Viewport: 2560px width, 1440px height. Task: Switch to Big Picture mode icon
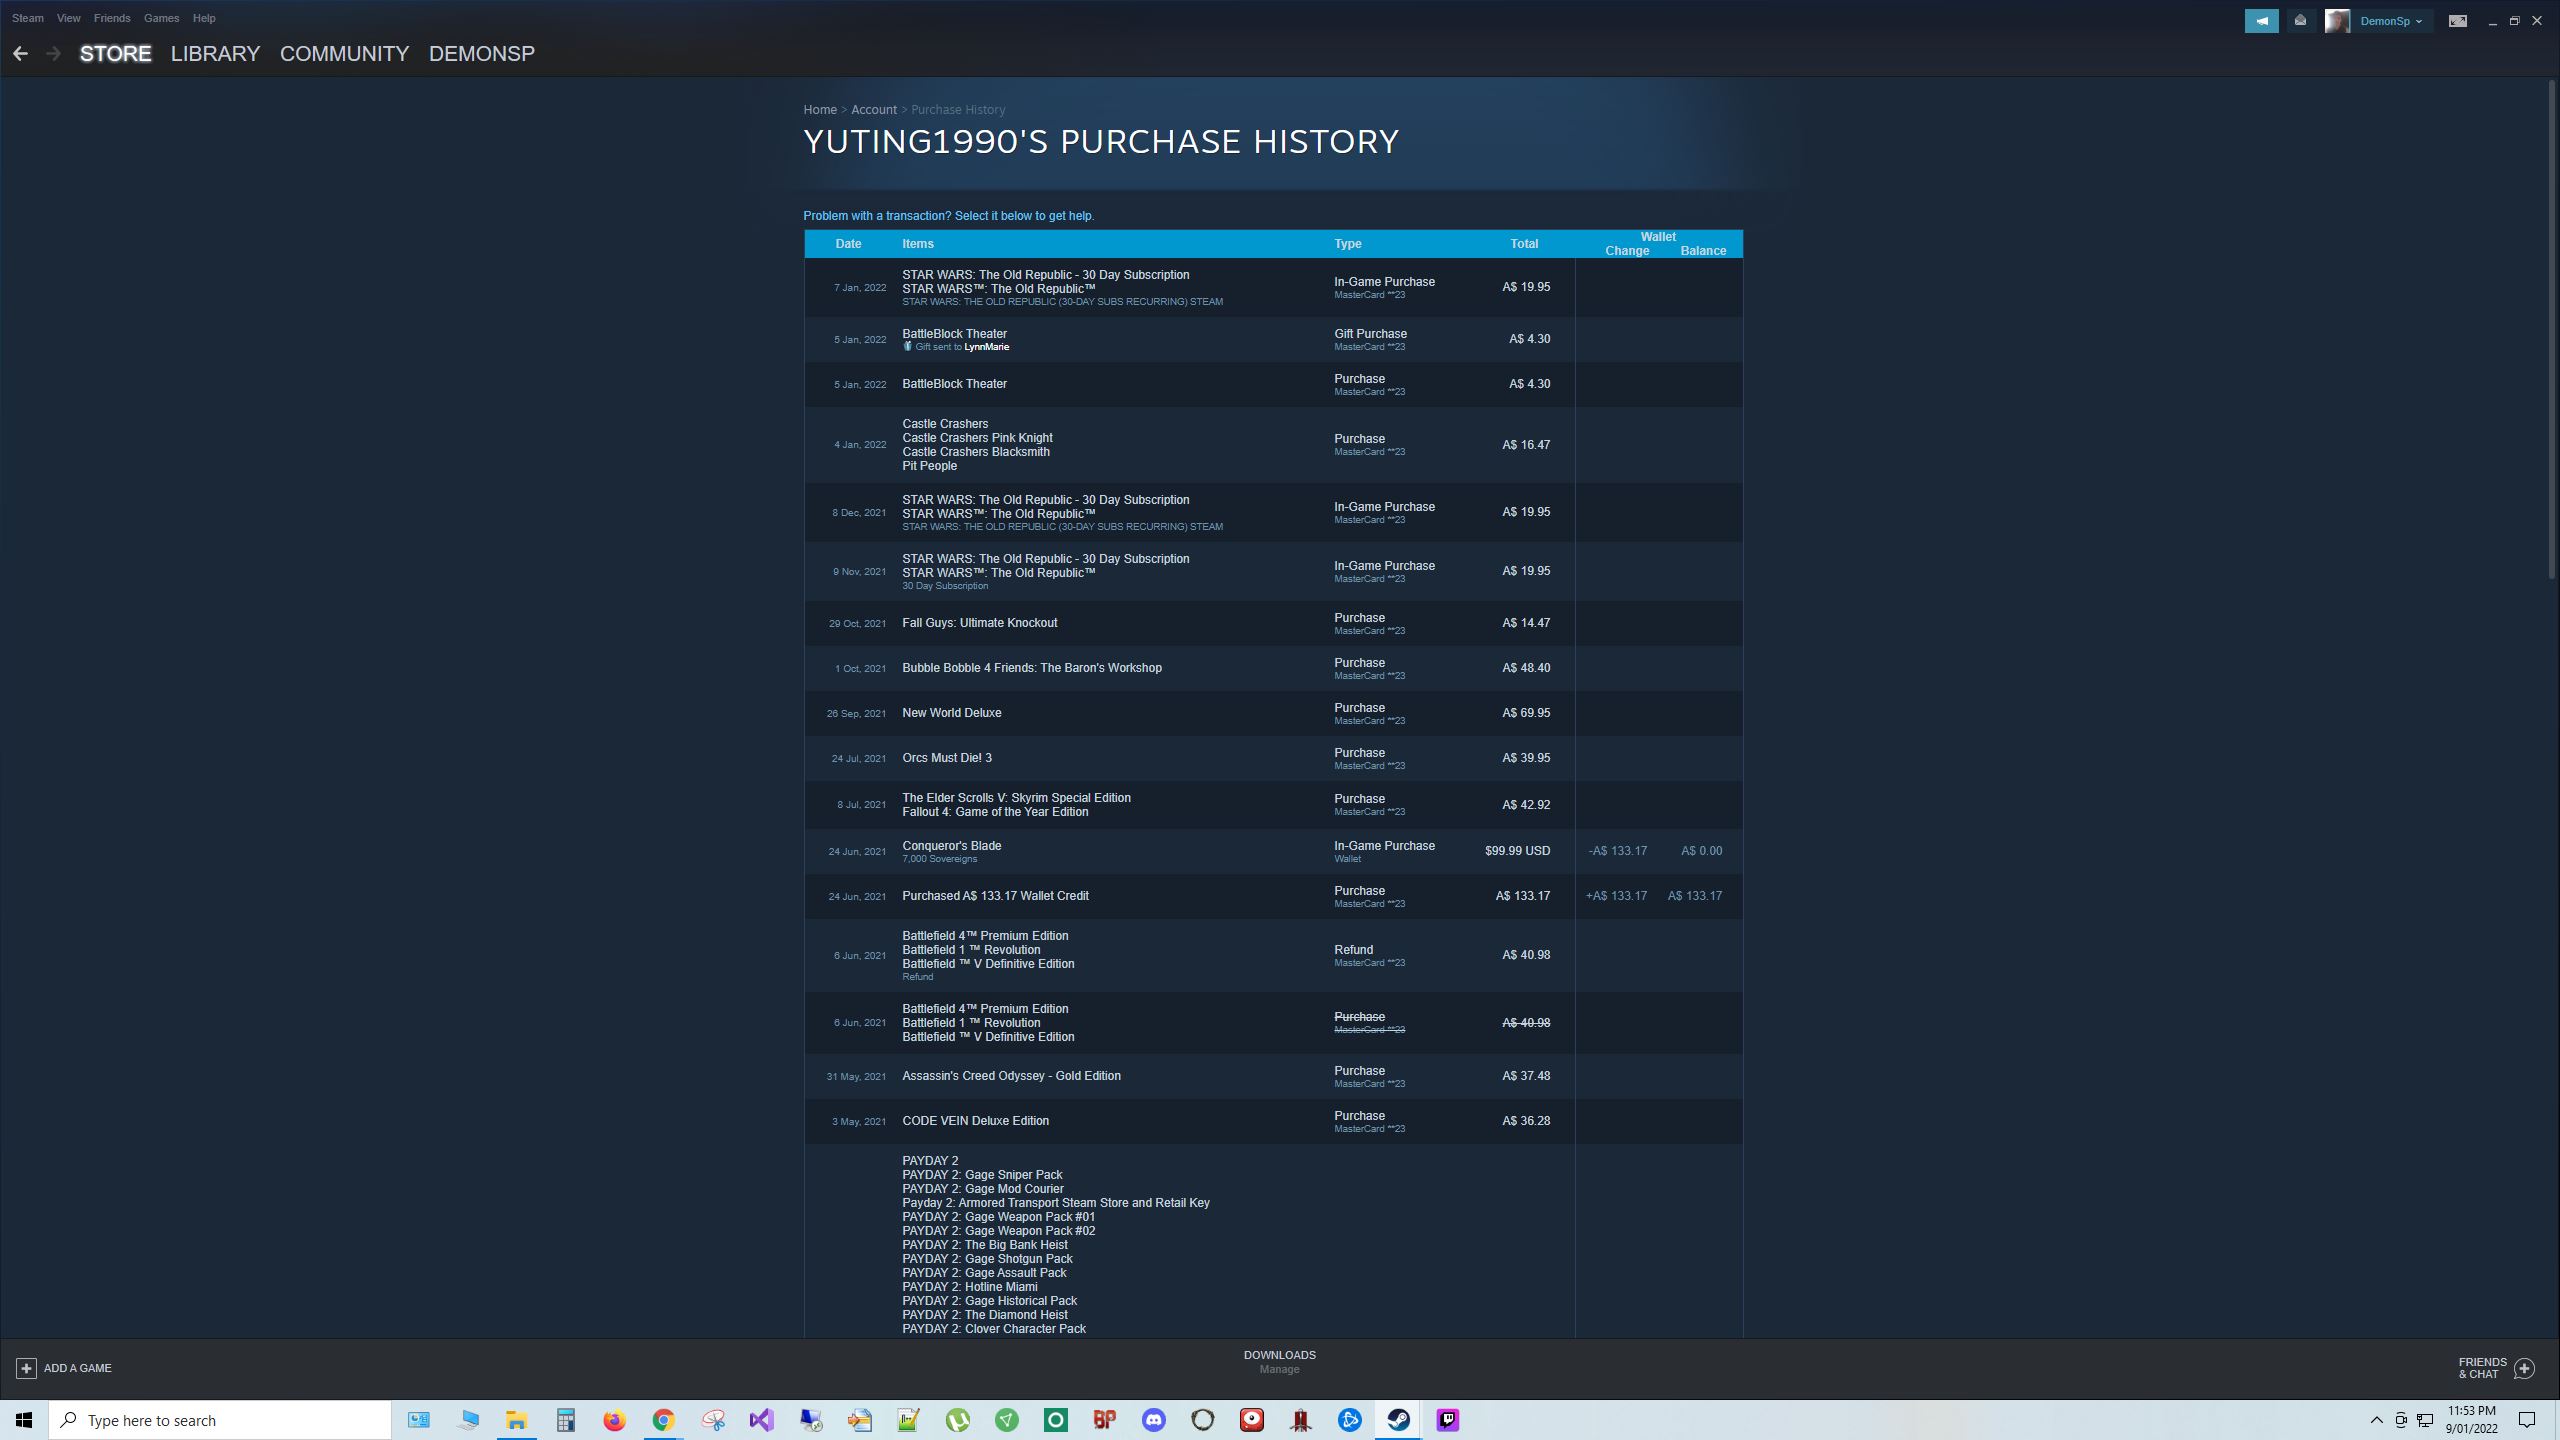coord(2457,21)
